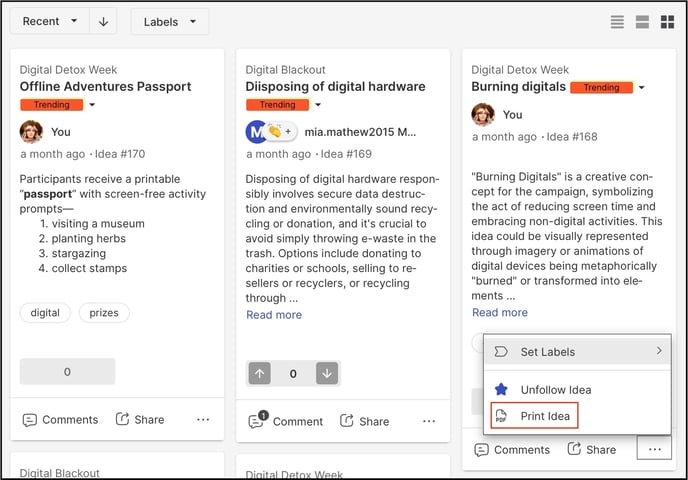The width and height of the screenshot is (688, 480).
Task: Expand Trending status dropdown on Burning digitals
Action: (x=641, y=87)
